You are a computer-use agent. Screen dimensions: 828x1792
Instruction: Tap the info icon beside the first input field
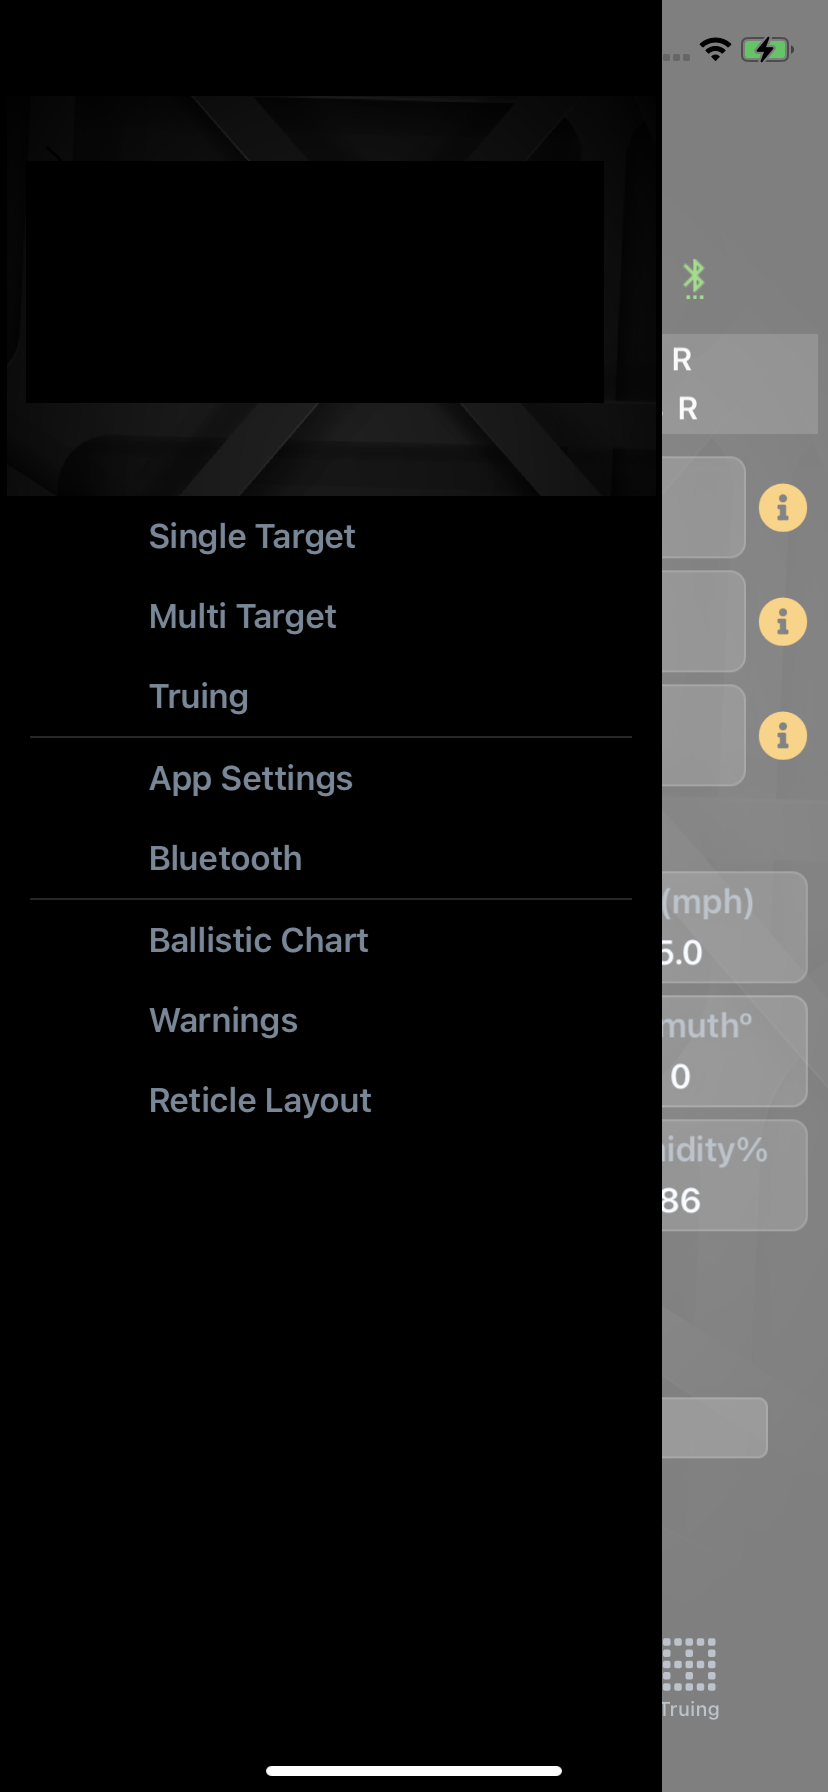click(781, 507)
